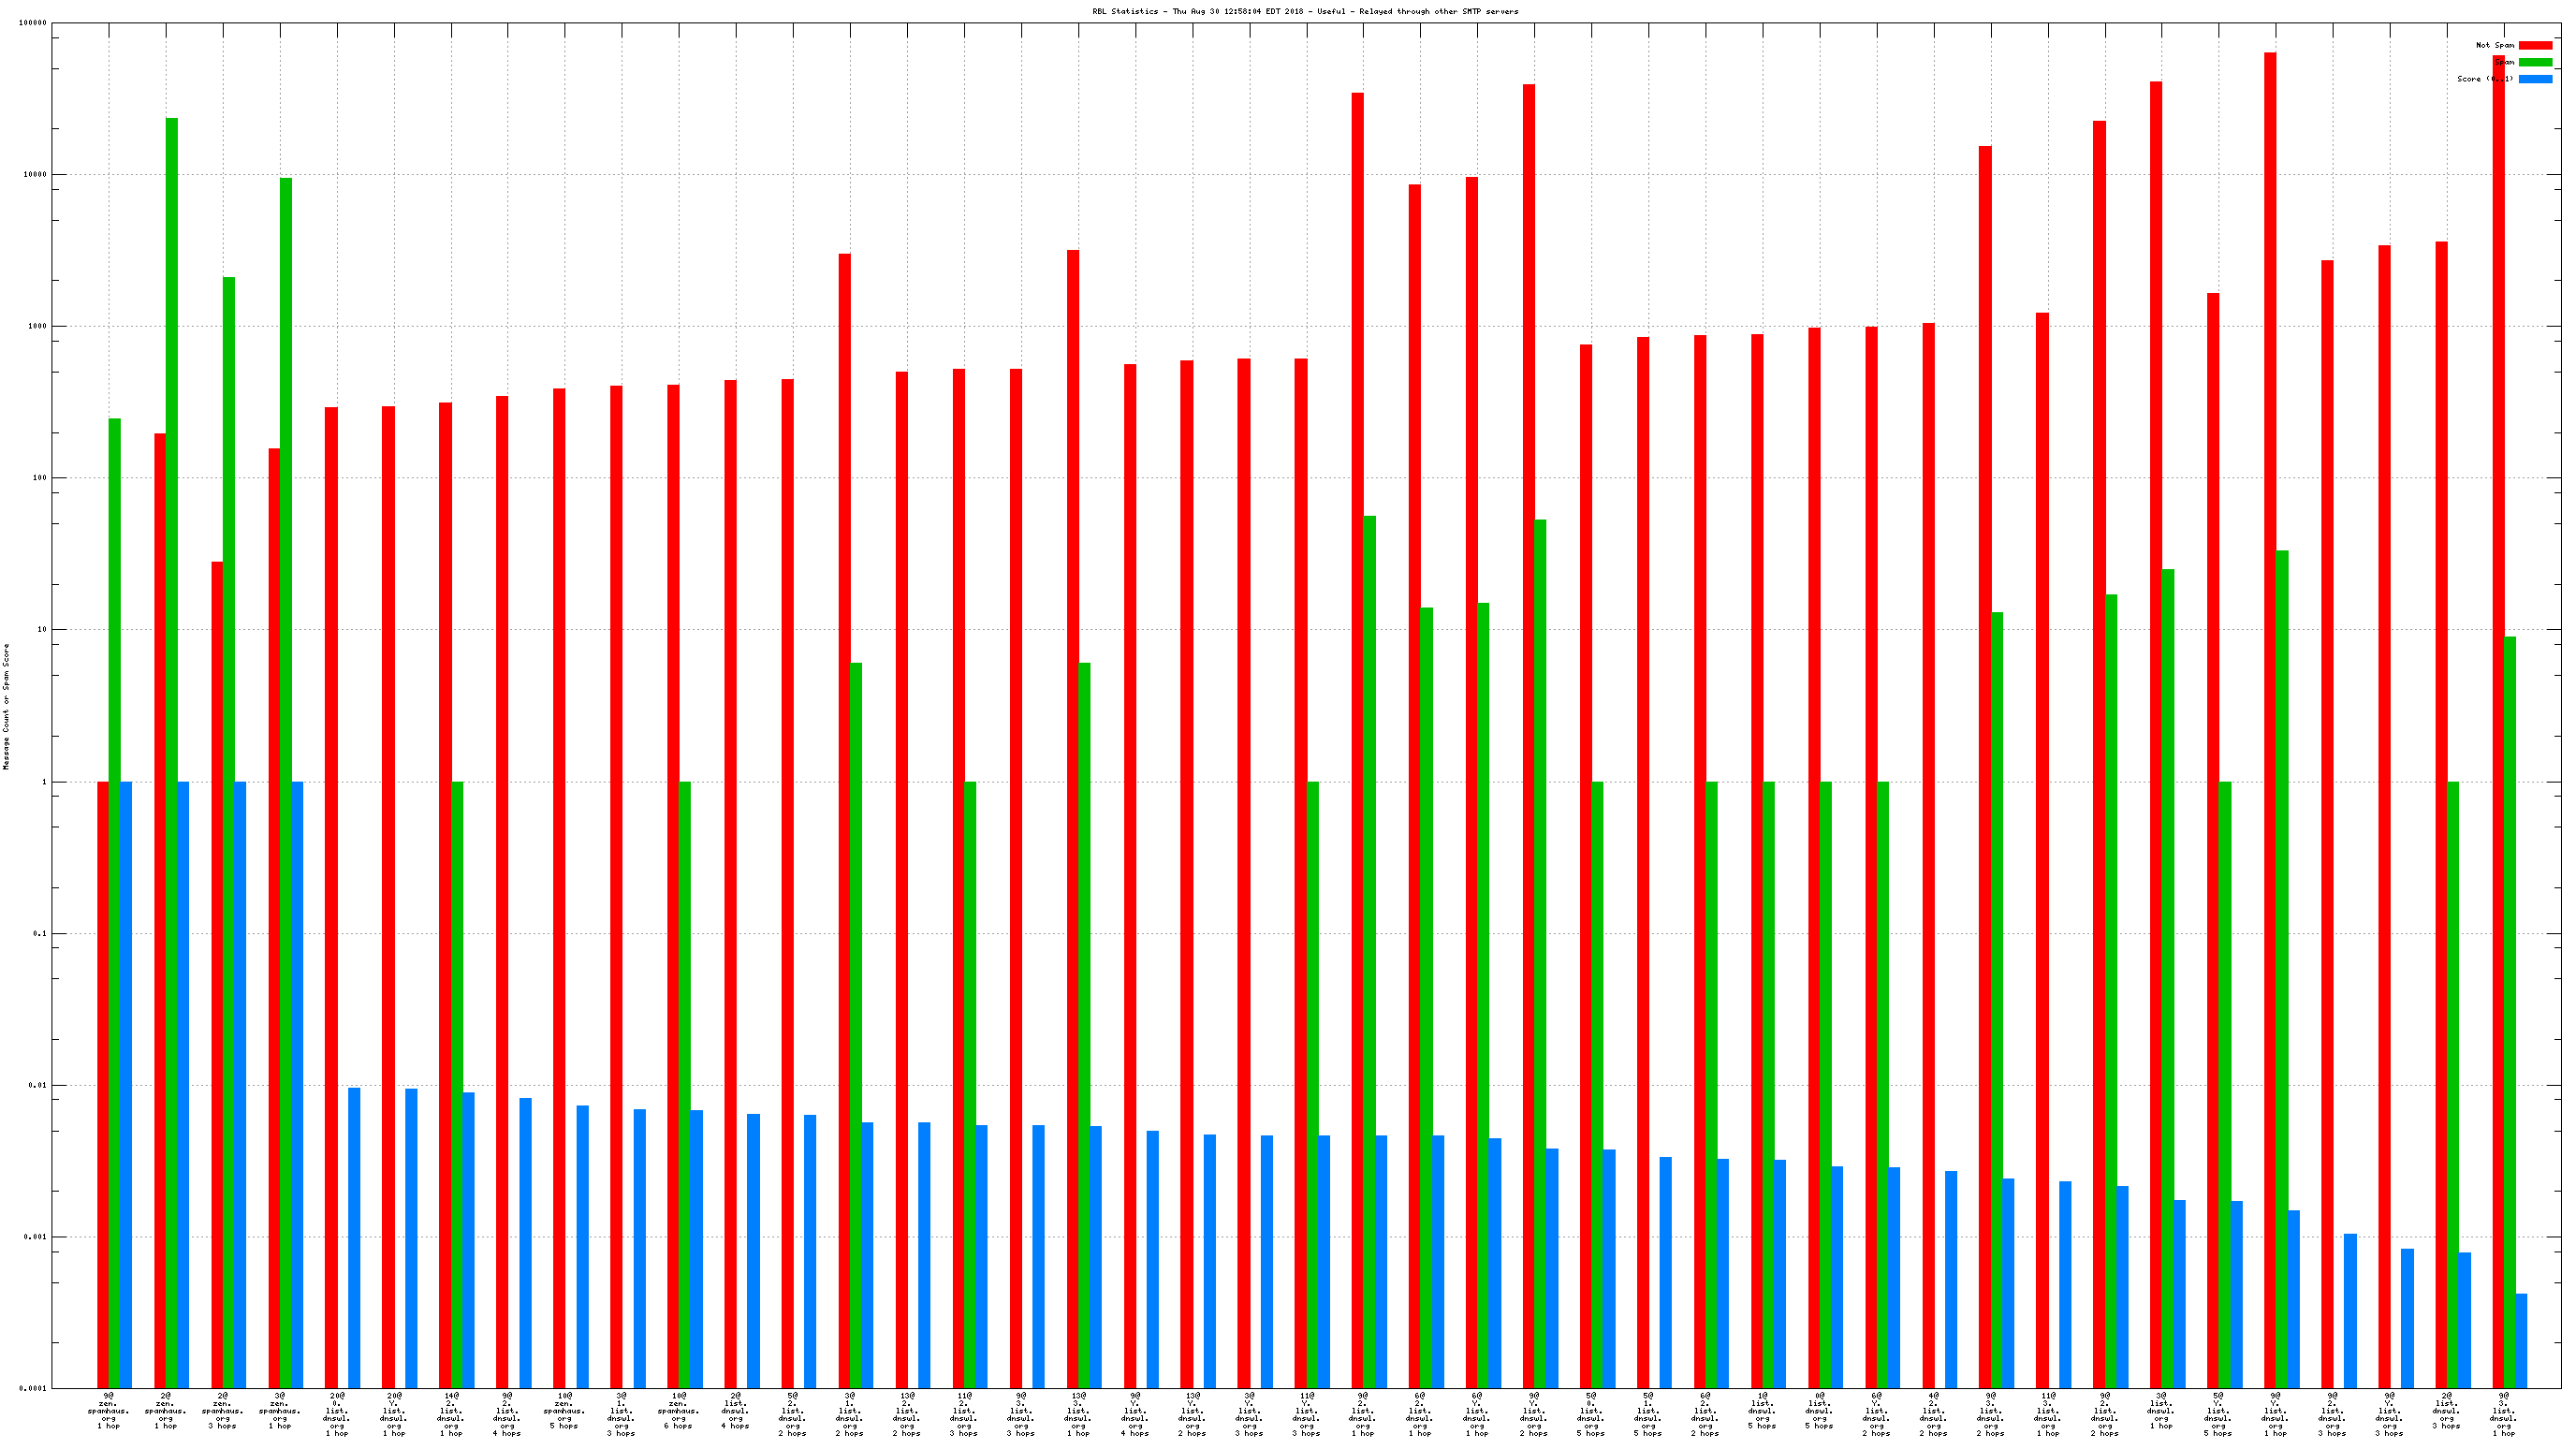Click the '2@ zen.spamhaus.org 3 hops' x-axis label
This screenshot has height=1449, width=2576.
pos(222,1410)
